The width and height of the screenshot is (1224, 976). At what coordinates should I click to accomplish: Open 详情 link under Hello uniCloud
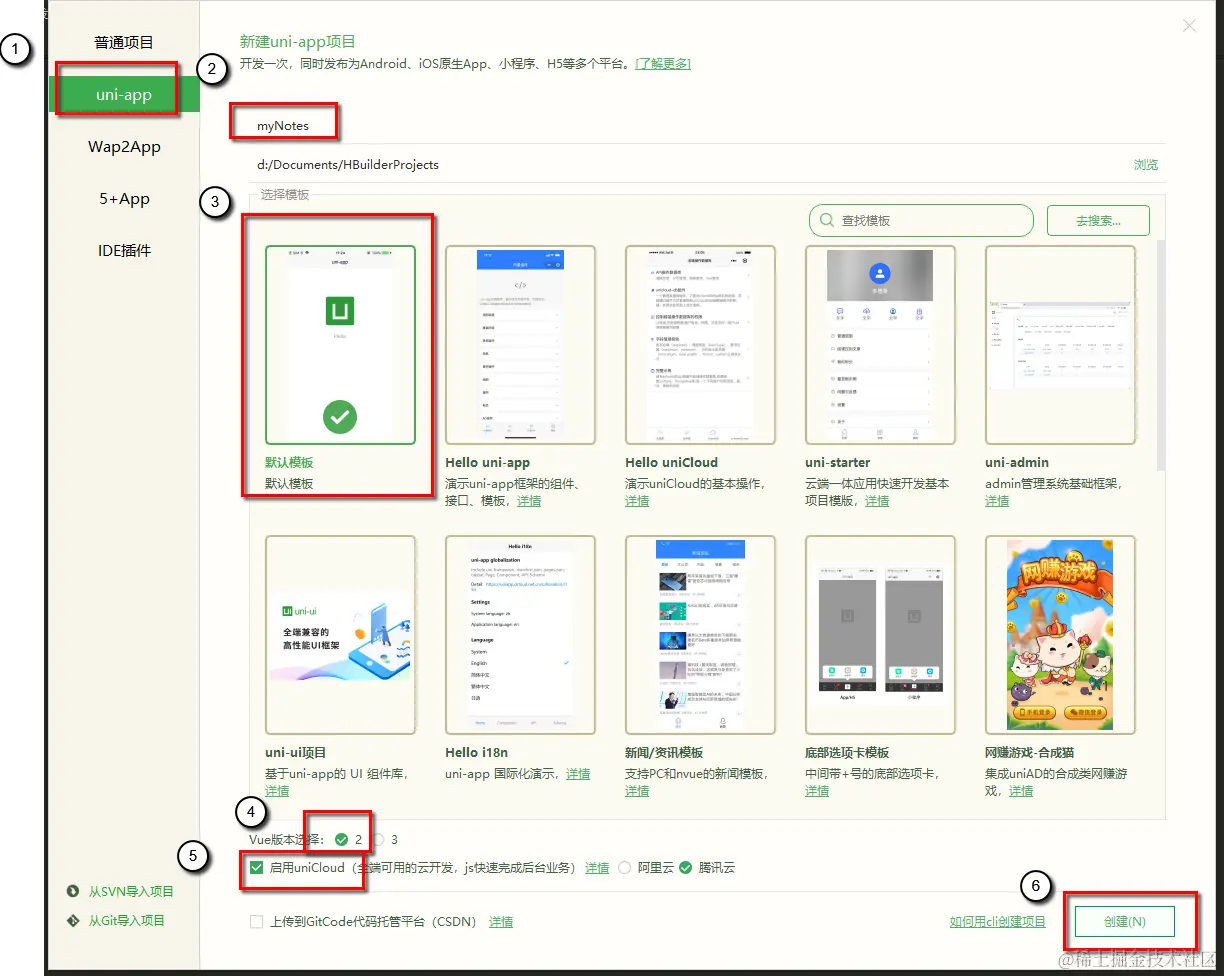click(637, 501)
